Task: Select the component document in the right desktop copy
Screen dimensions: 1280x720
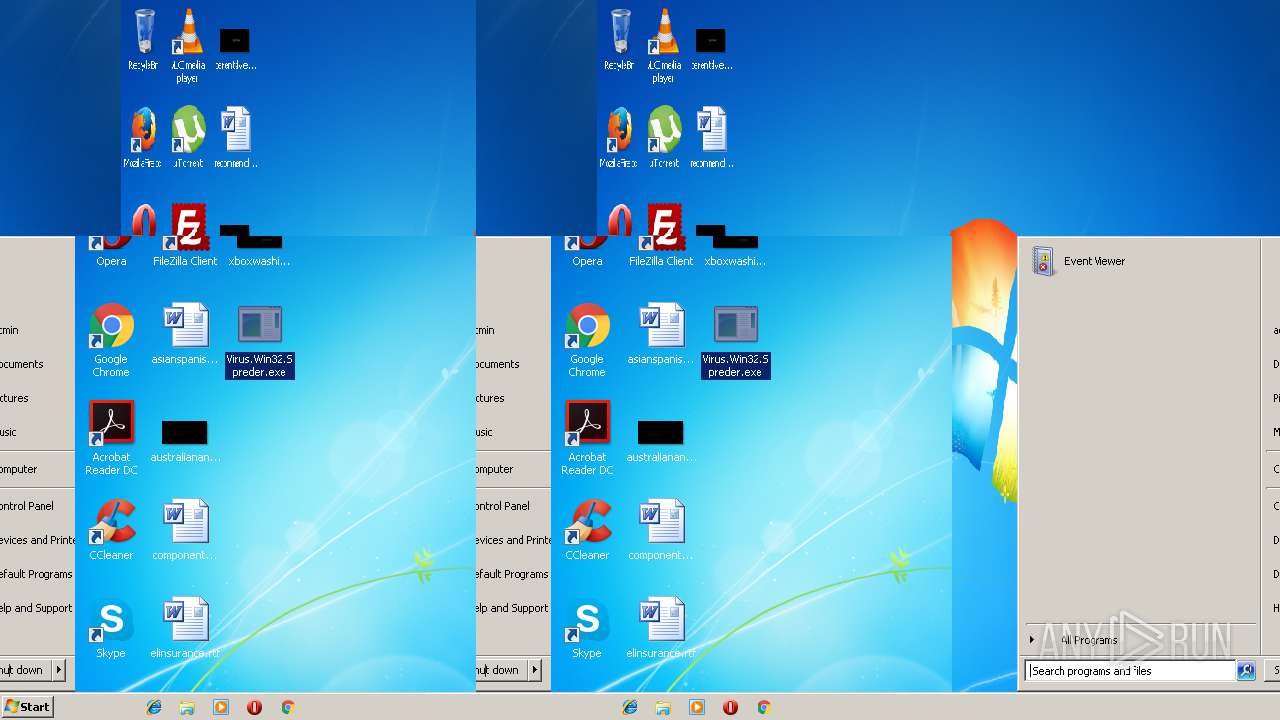Action: [661, 530]
